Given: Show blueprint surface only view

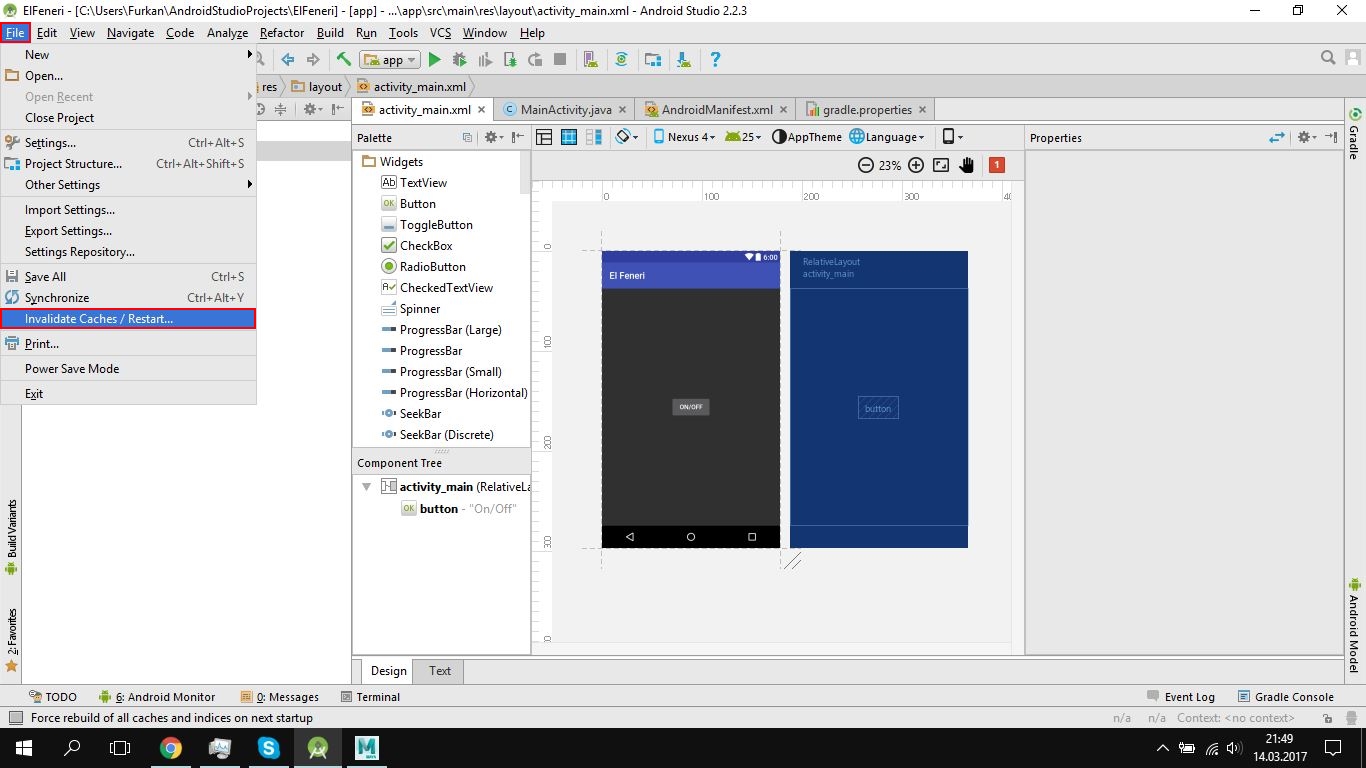Looking at the screenshot, I should coord(569,137).
